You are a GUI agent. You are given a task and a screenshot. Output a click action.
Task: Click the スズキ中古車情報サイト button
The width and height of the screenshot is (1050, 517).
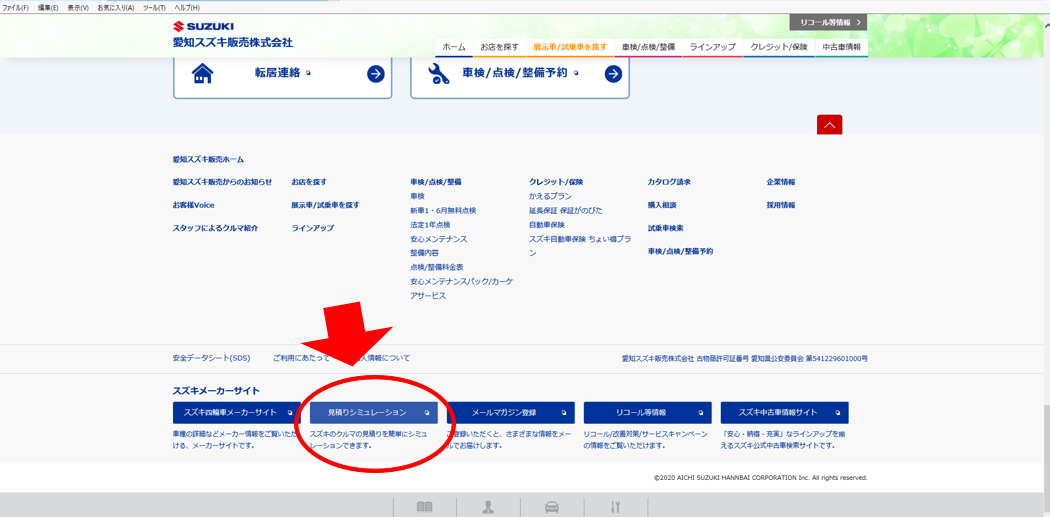pyautogui.click(x=784, y=413)
